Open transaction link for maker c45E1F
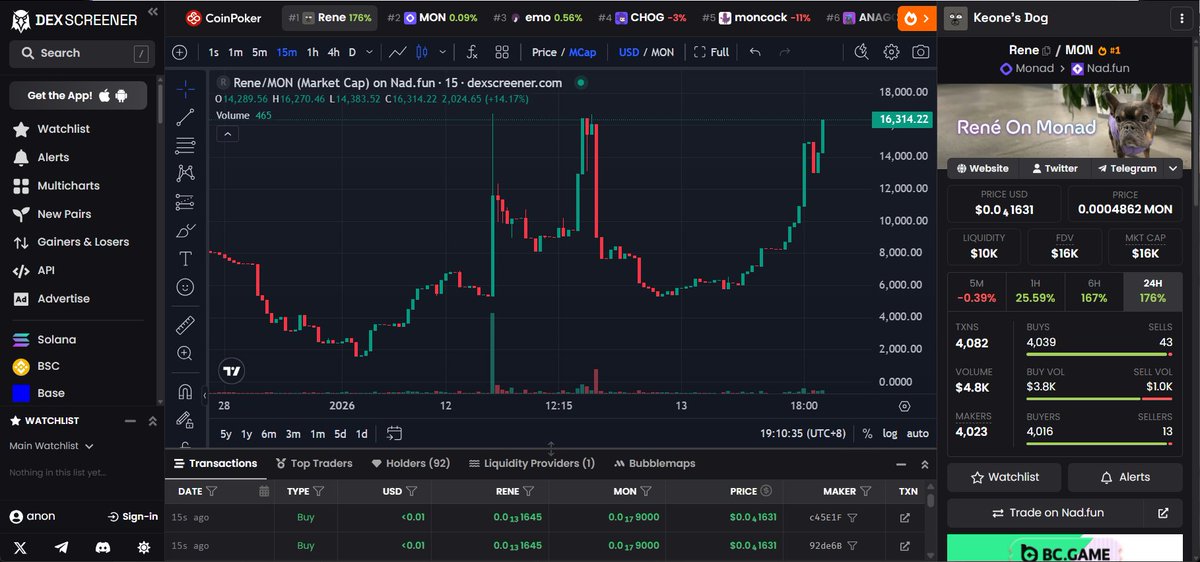This screenshot has width=1200, height=562. 905,517
